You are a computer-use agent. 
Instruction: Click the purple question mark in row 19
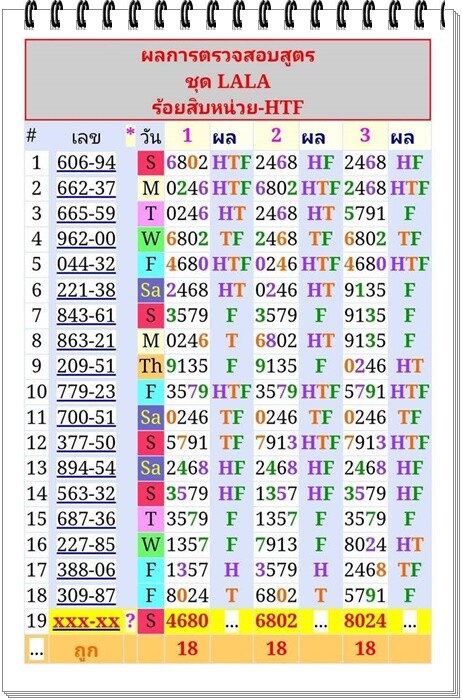[130, 621]
